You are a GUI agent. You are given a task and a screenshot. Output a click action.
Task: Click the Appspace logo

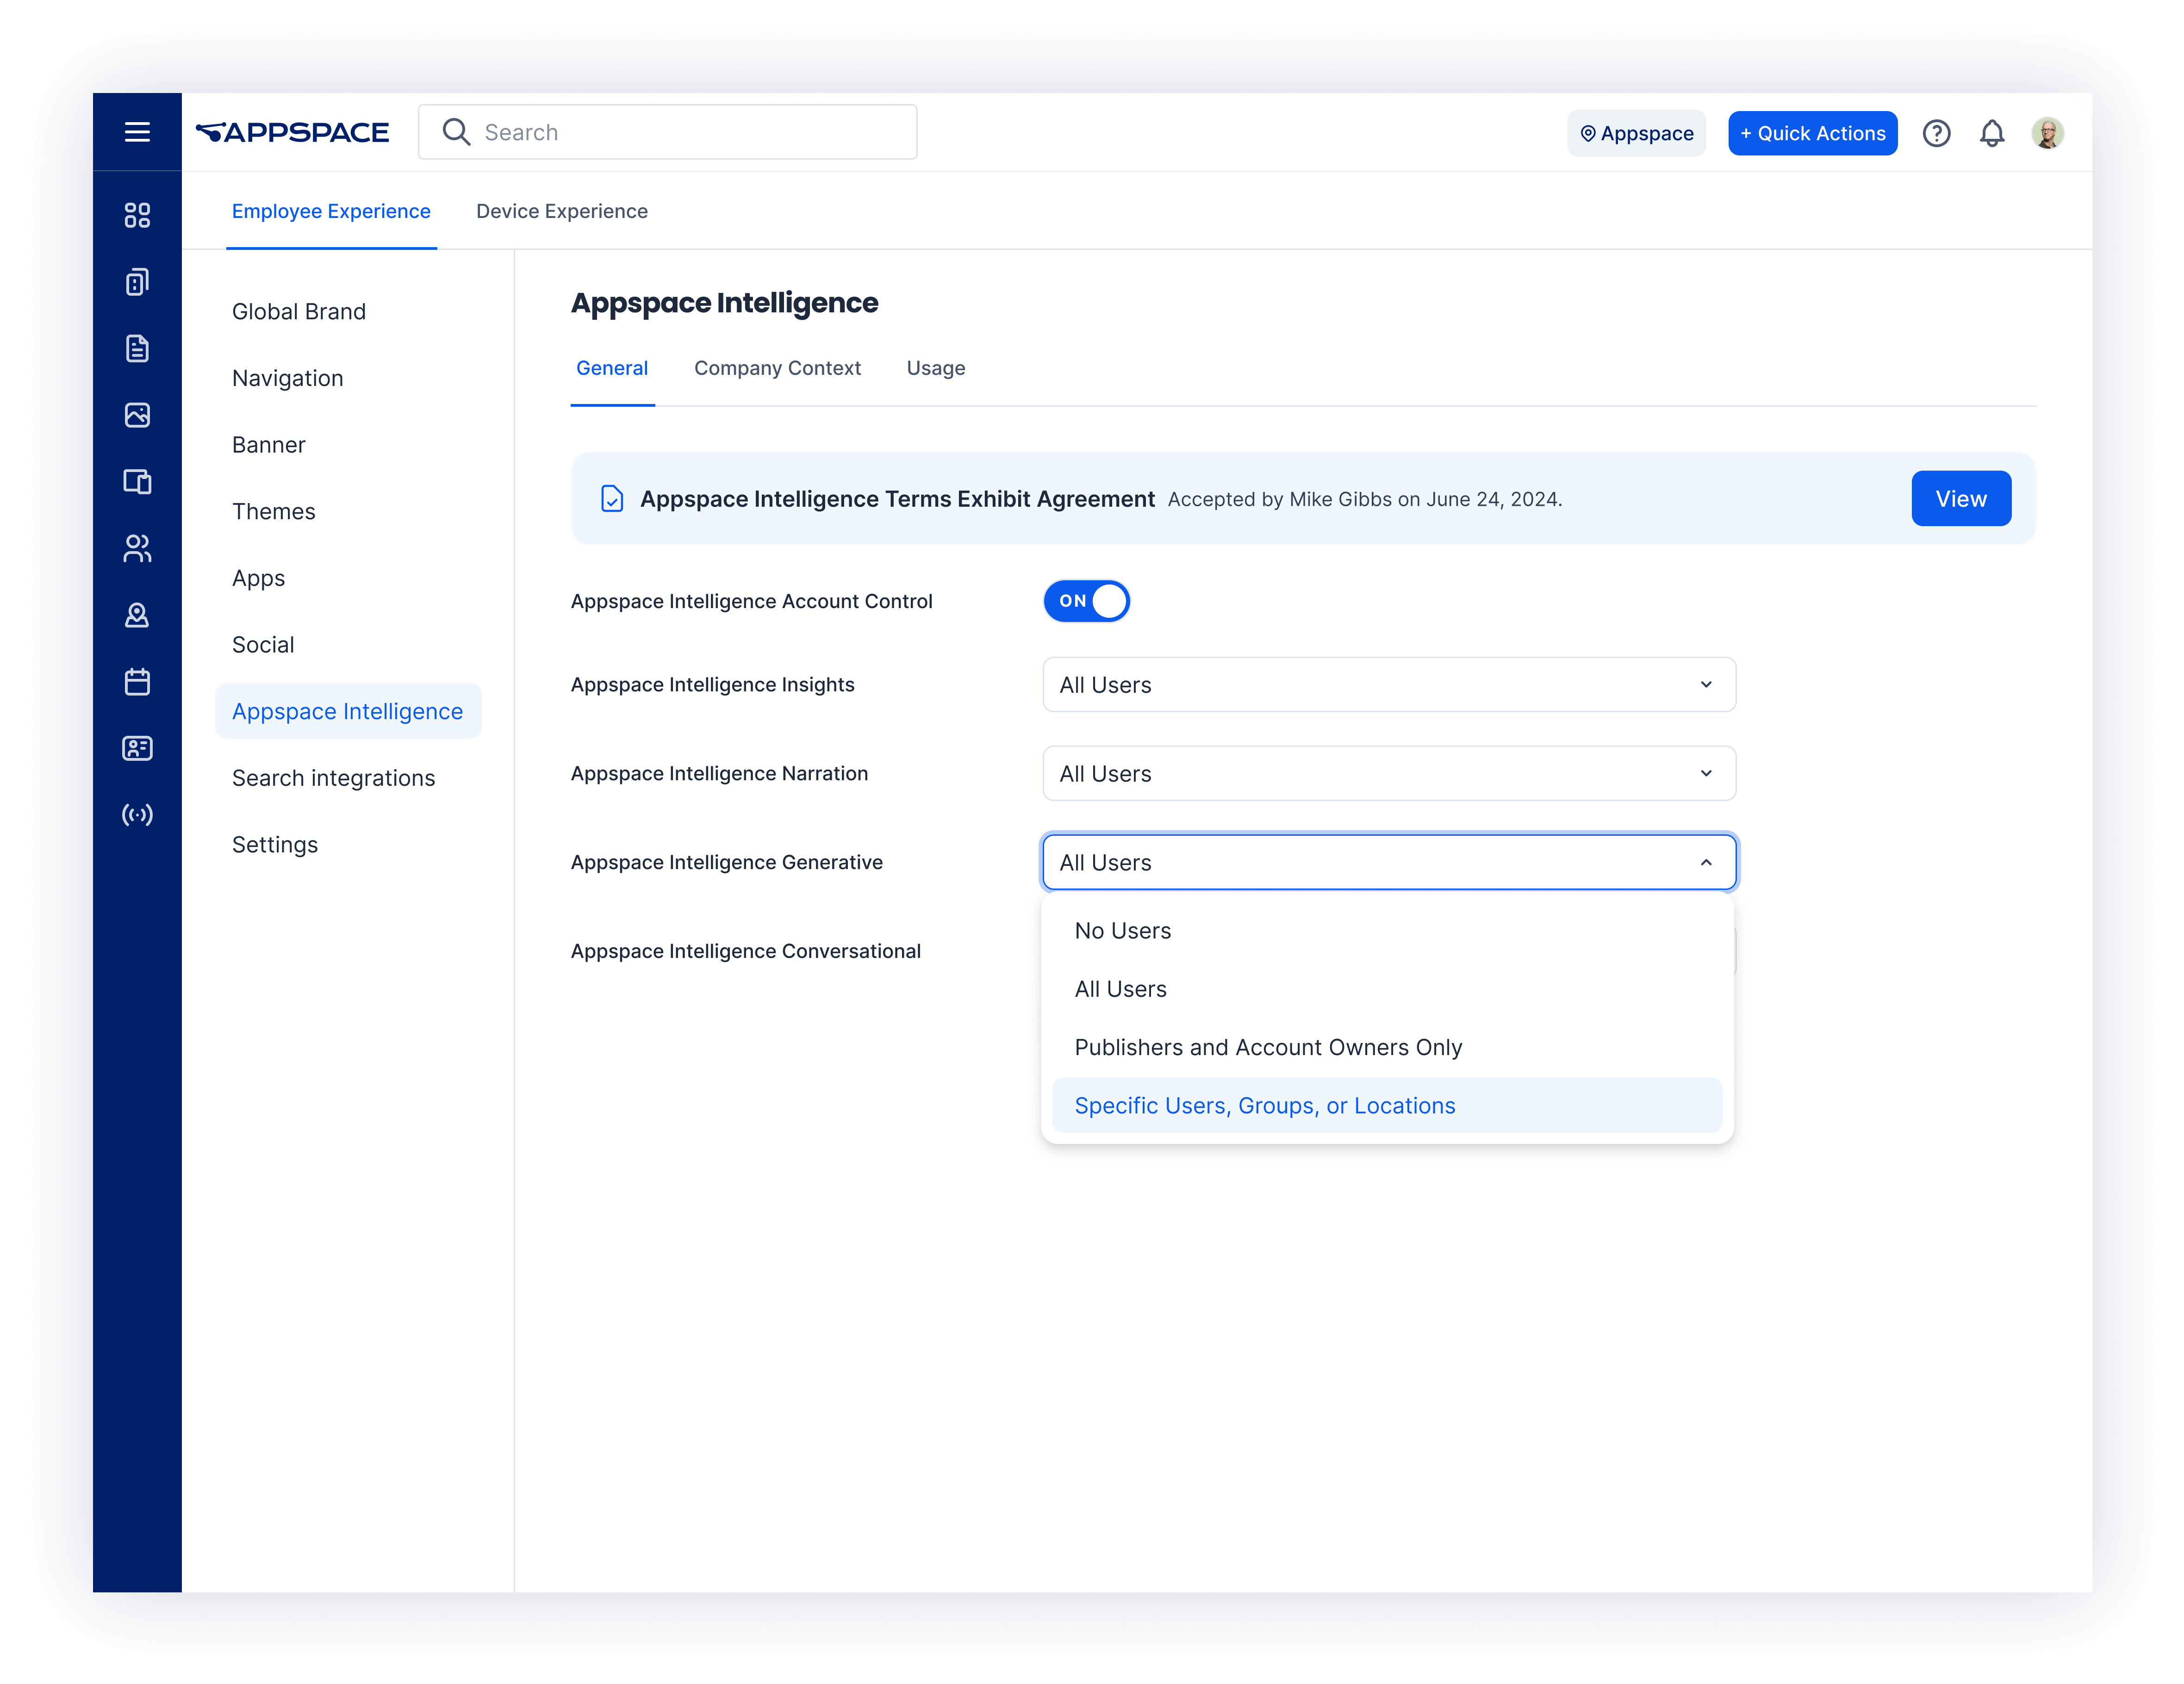(292, 132)
